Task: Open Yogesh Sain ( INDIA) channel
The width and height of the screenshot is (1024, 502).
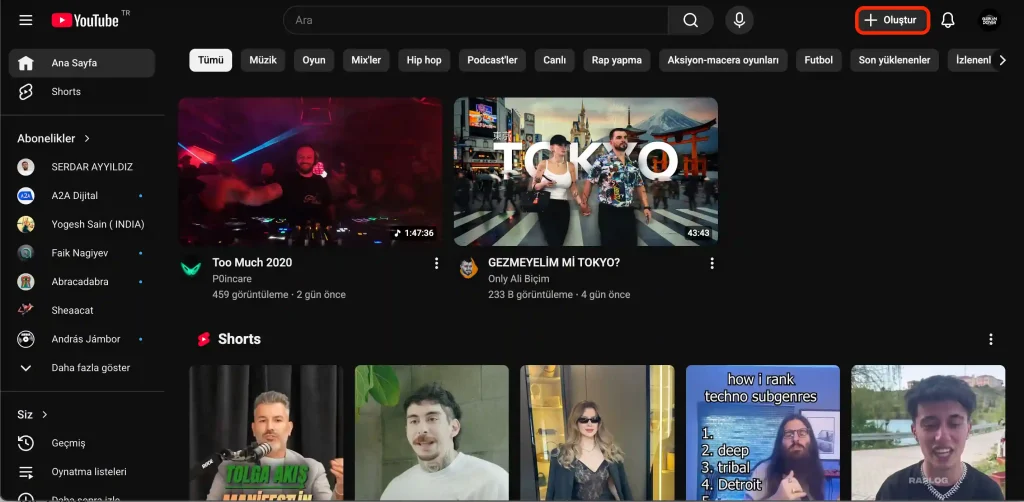Action: coord(82,225)
